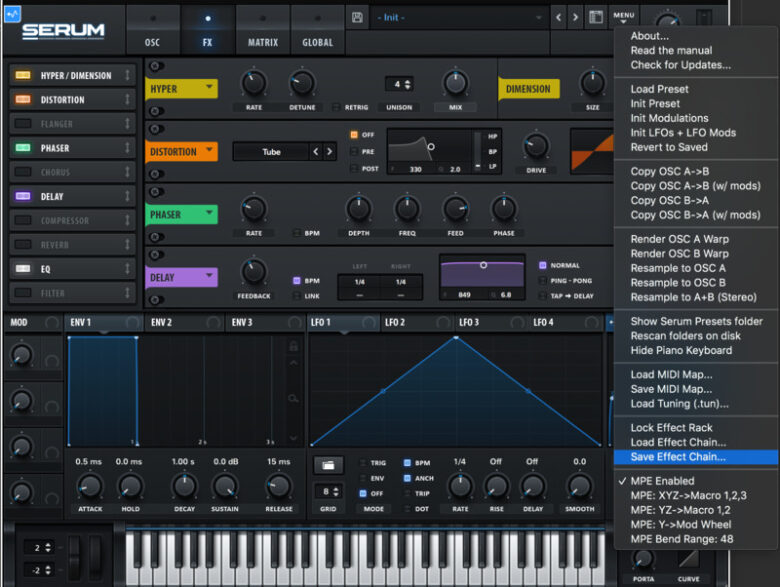Click the envelope lock icon
This screenshot has width=780, height=587.
293,346
